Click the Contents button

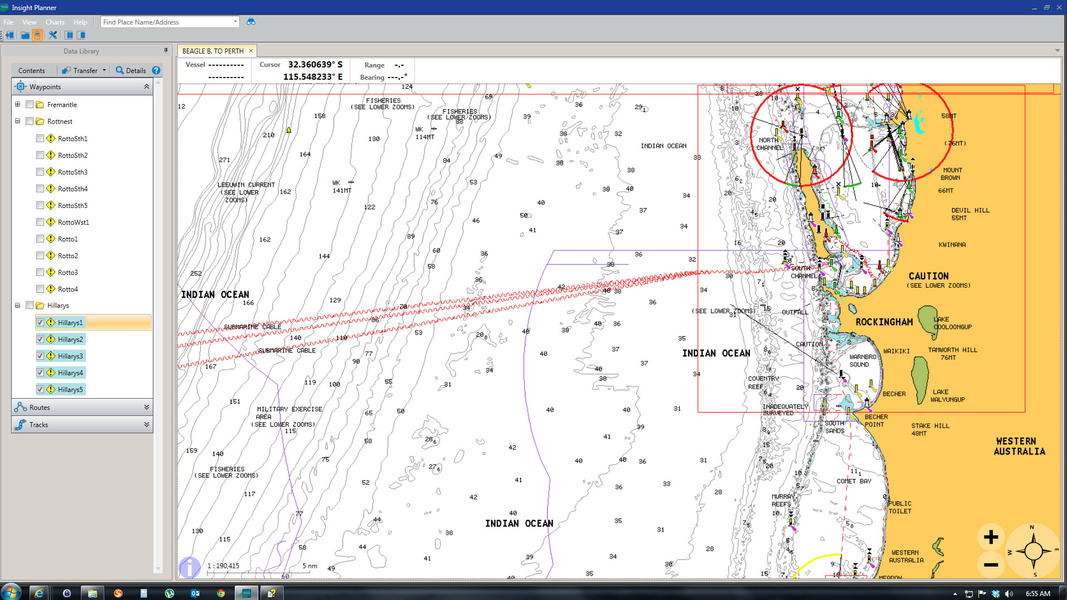[32, 71]
